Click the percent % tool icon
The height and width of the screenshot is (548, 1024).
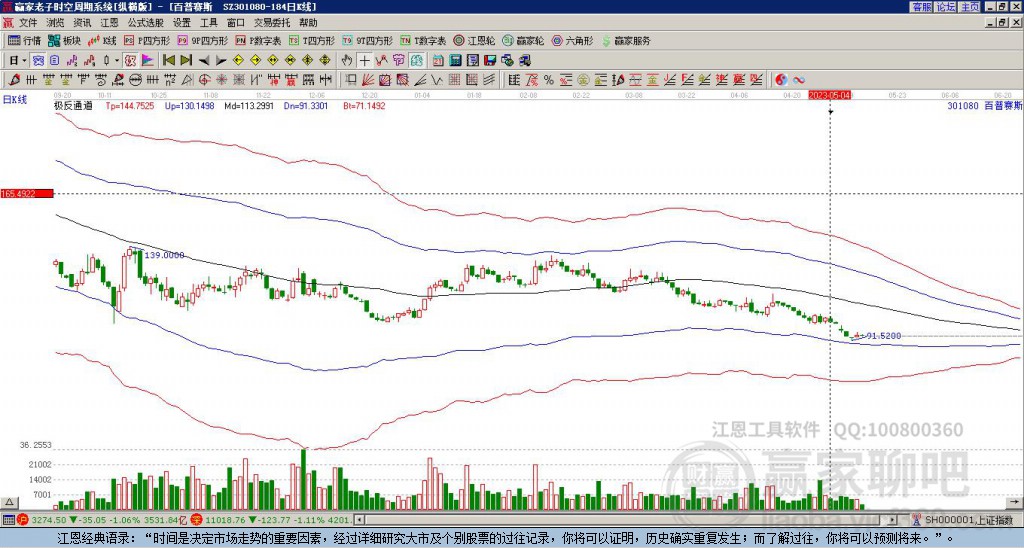pos(549,80)
